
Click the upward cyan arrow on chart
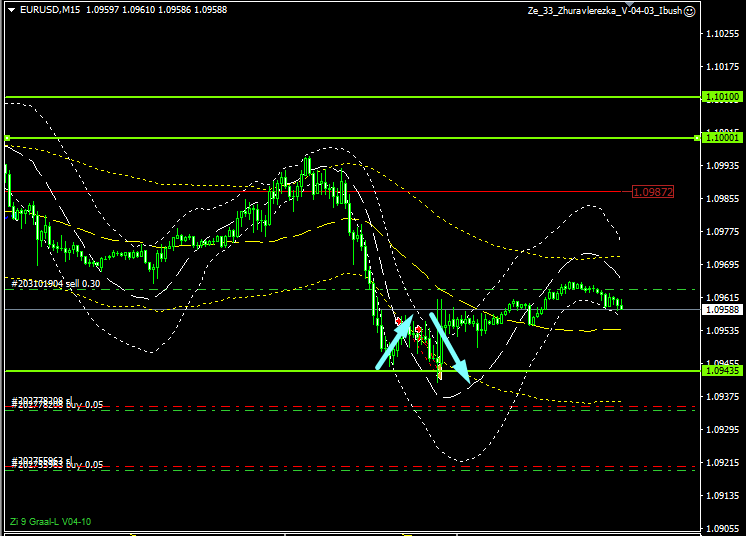pos(396,341)
